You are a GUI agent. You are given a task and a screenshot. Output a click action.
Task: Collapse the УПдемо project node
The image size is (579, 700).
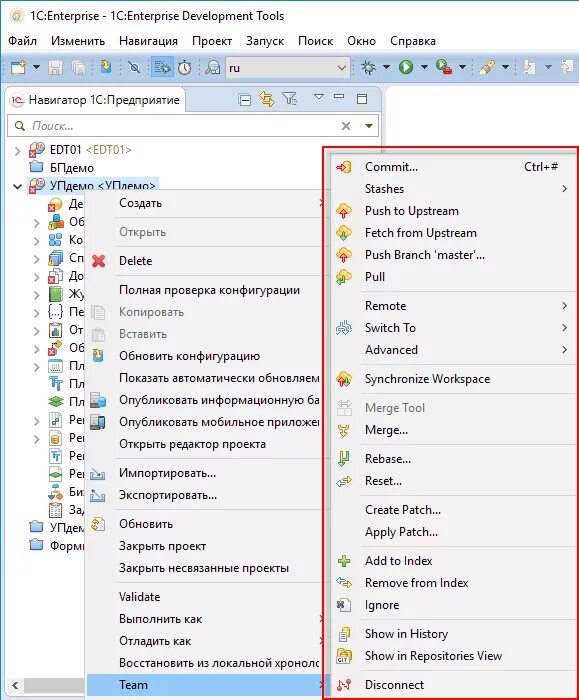click(x=17, y=186)
